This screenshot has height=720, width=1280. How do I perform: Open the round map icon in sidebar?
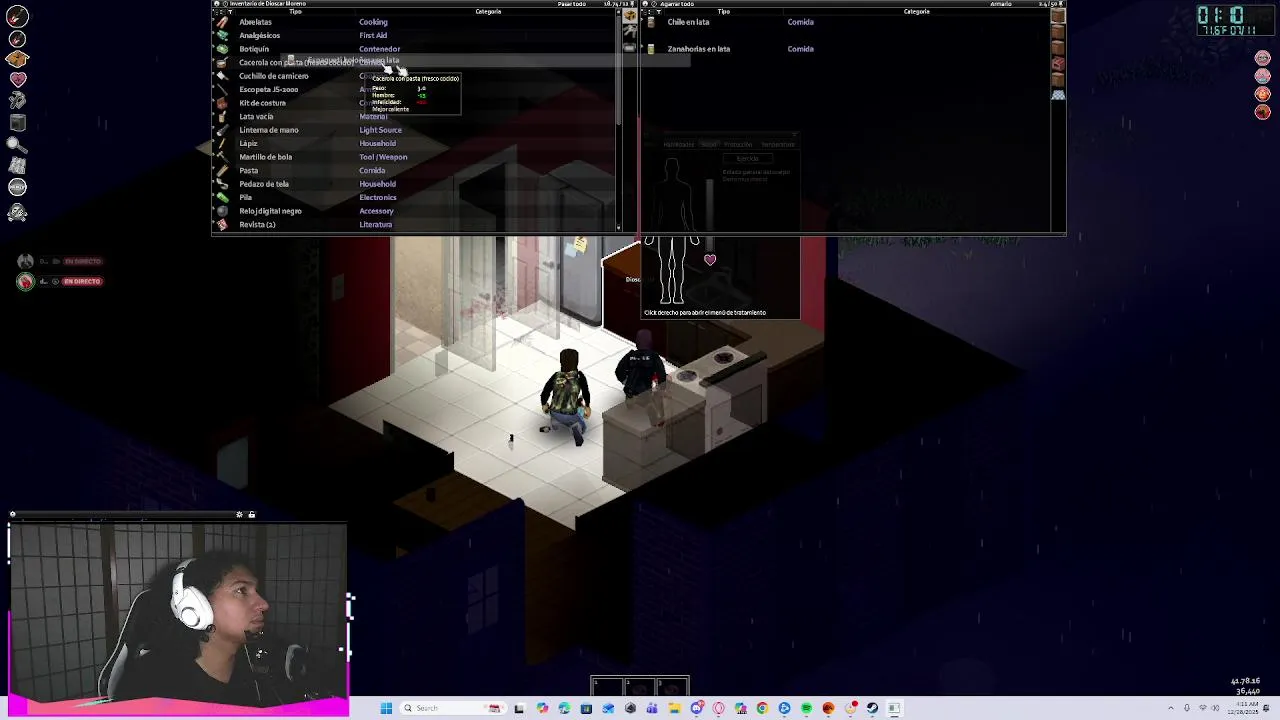(x=17, y=187)
